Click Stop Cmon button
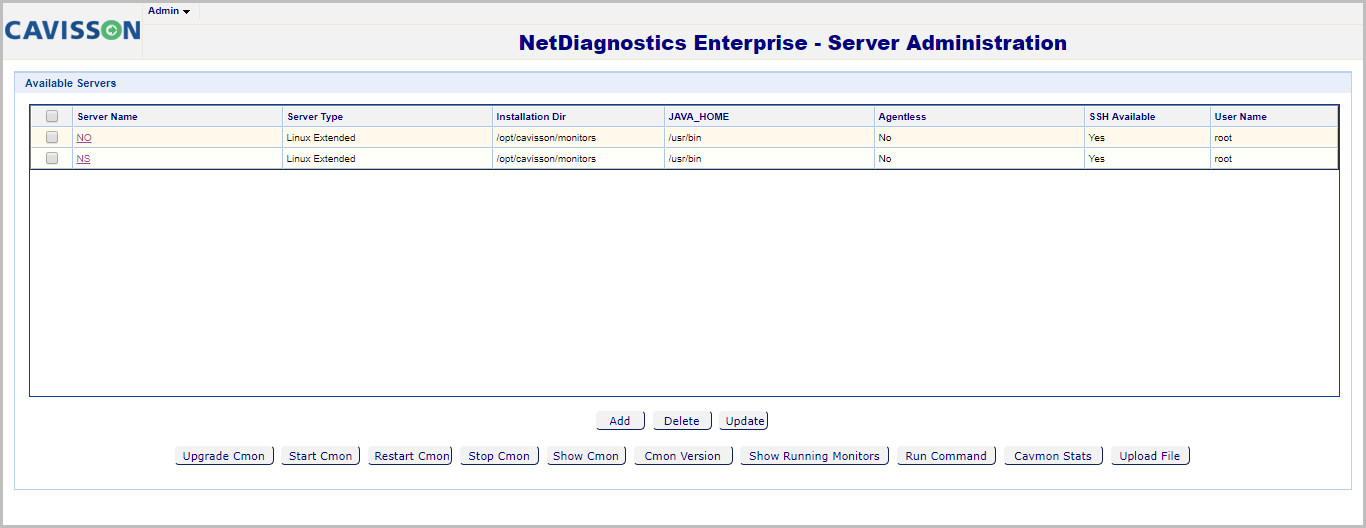The image size is (1366, 528). pyautogui.click(x=499, y=456)
